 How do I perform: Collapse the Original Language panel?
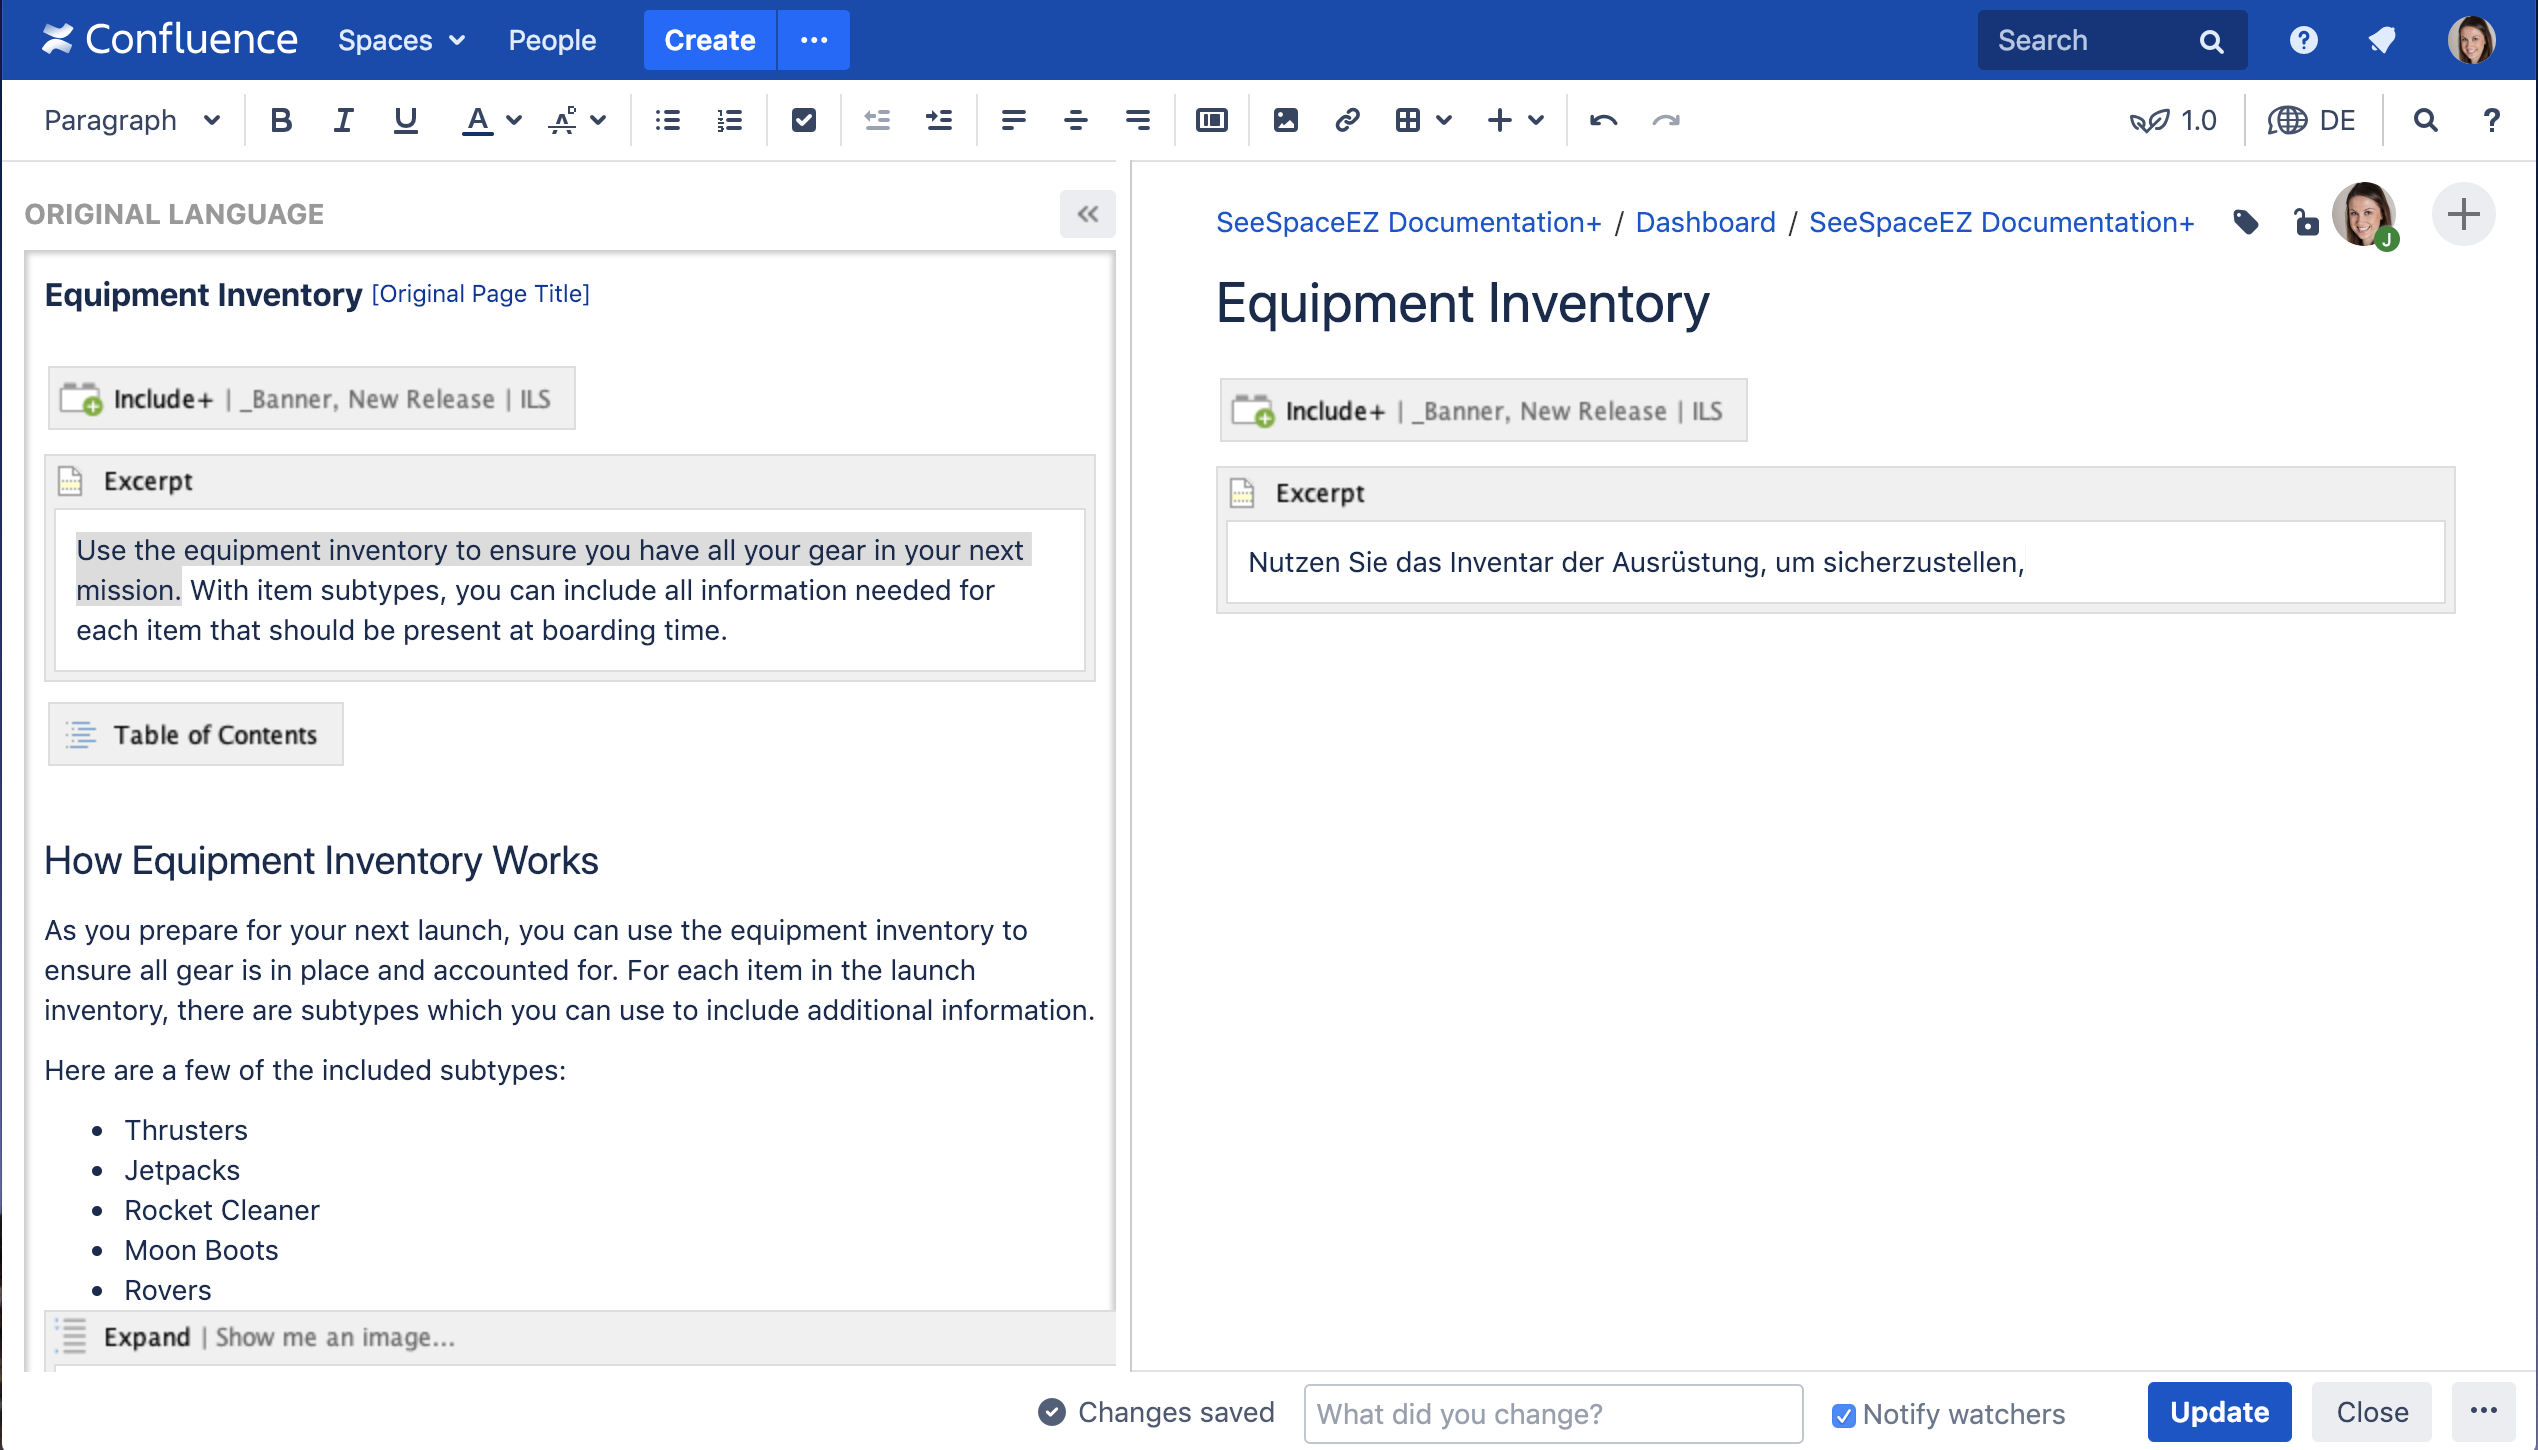(x=1087, y=214)
